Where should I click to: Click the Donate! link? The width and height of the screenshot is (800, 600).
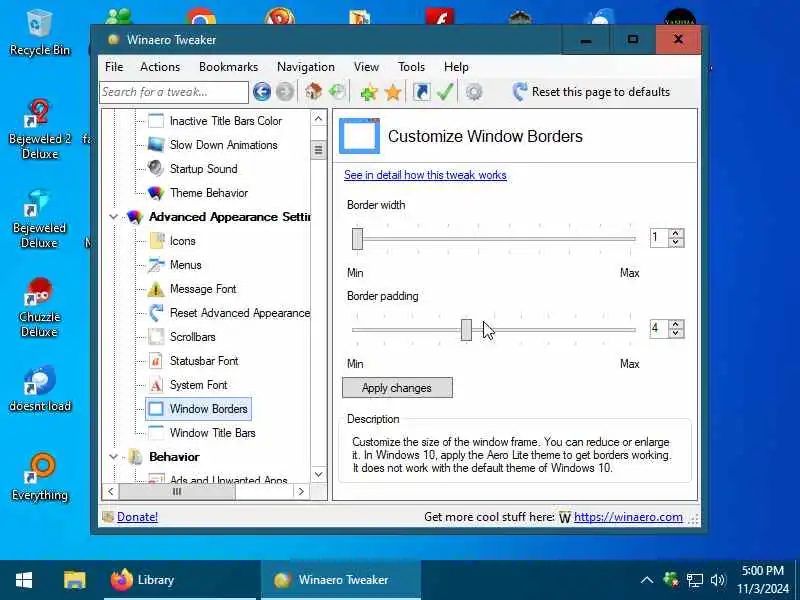[x=137, y=517]
